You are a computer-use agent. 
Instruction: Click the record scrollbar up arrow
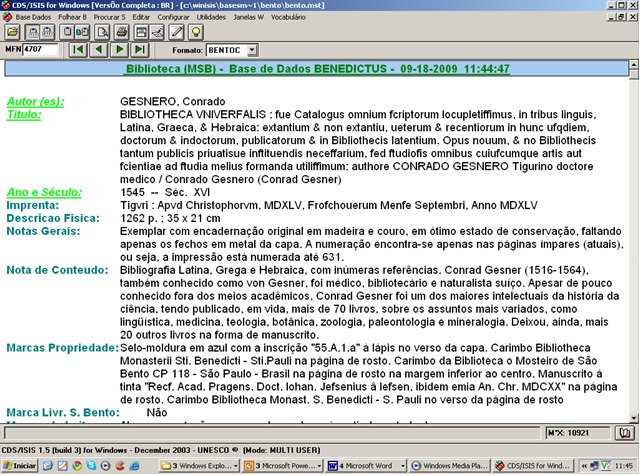click(634, 65)
